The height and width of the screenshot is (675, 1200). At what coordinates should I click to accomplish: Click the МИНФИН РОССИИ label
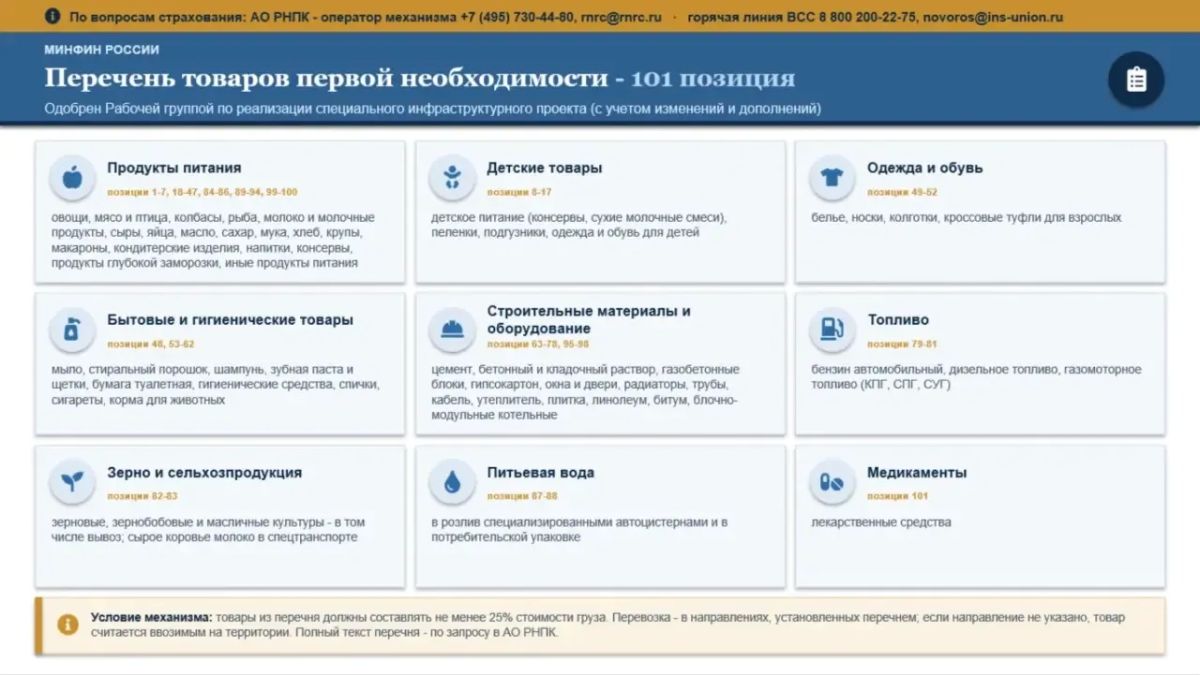101,50
